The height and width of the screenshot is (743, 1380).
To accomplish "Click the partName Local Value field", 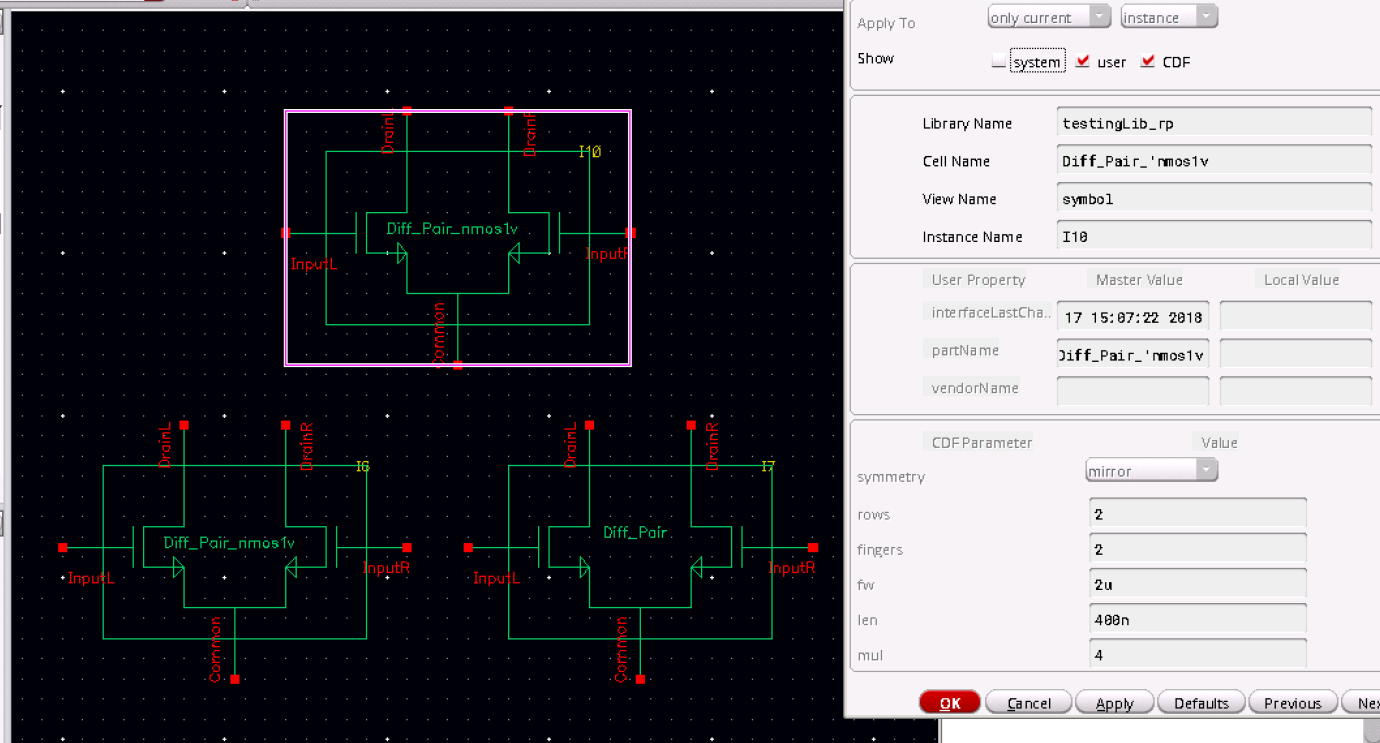I will 1295,354.
